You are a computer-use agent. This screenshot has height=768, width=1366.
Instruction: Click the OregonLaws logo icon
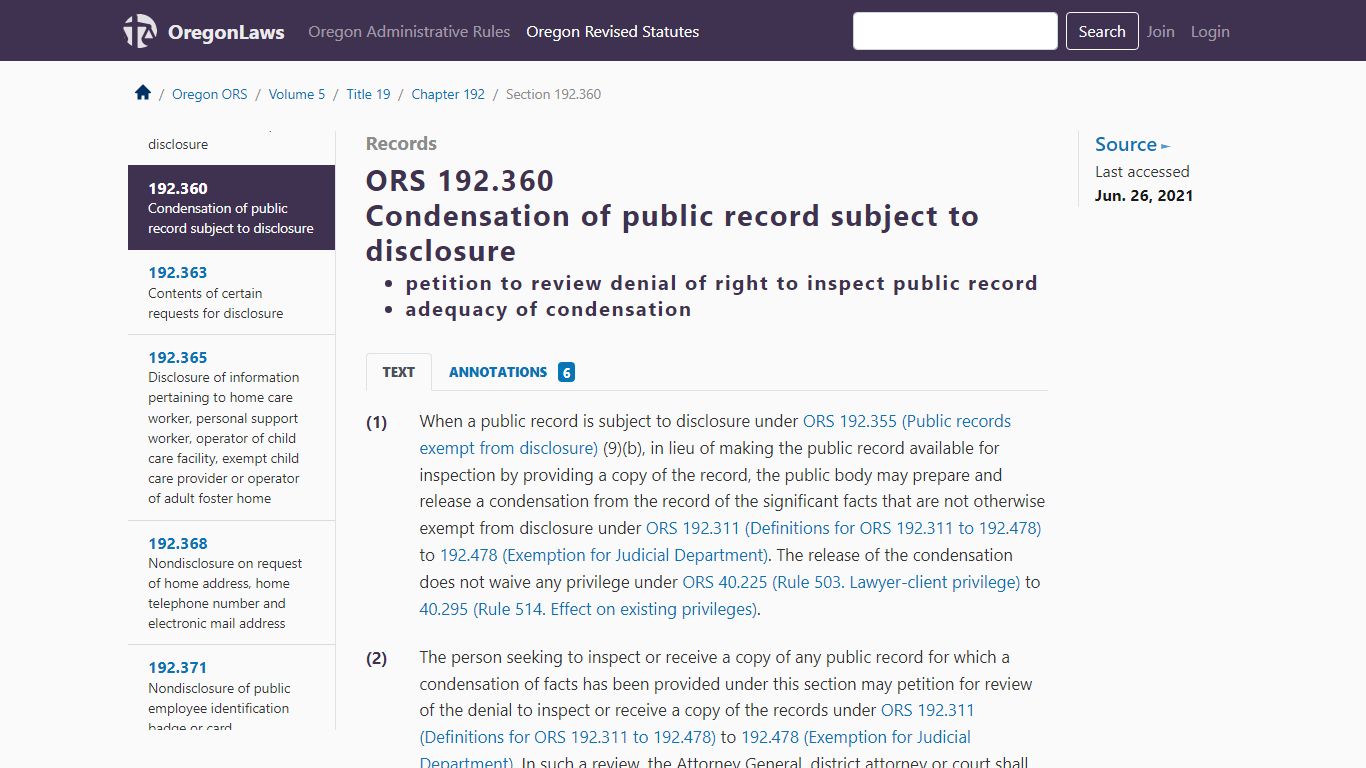(x=140, y=31)
